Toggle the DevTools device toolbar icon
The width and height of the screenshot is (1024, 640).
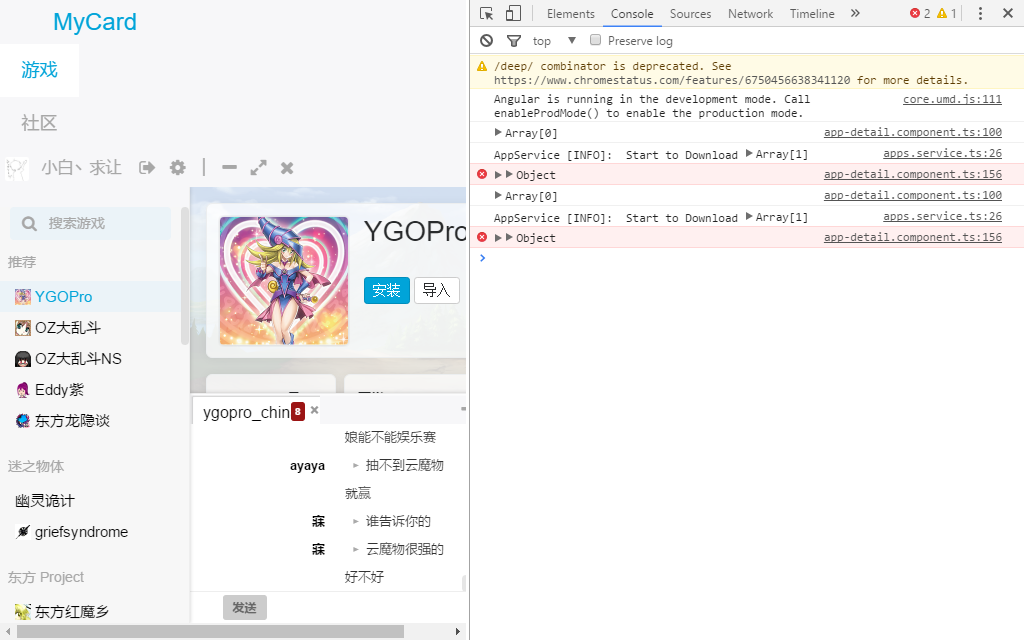coord(512,13)
